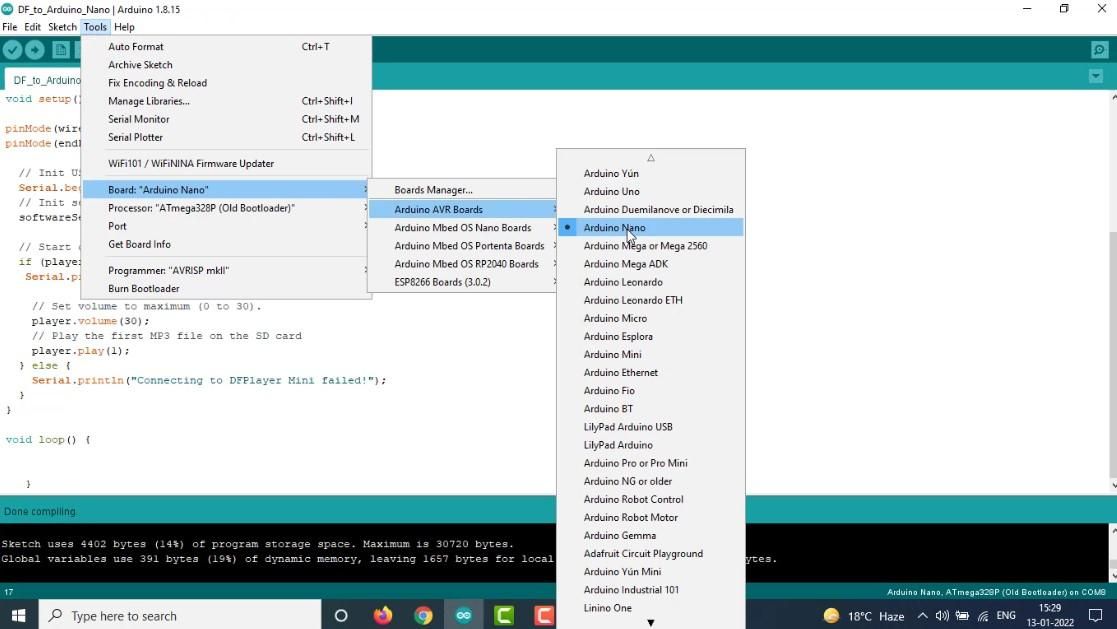Viewport: 1117px width, 629px height.
Task: Click the Windows taskbar search box
Action: tap(180, 615)
